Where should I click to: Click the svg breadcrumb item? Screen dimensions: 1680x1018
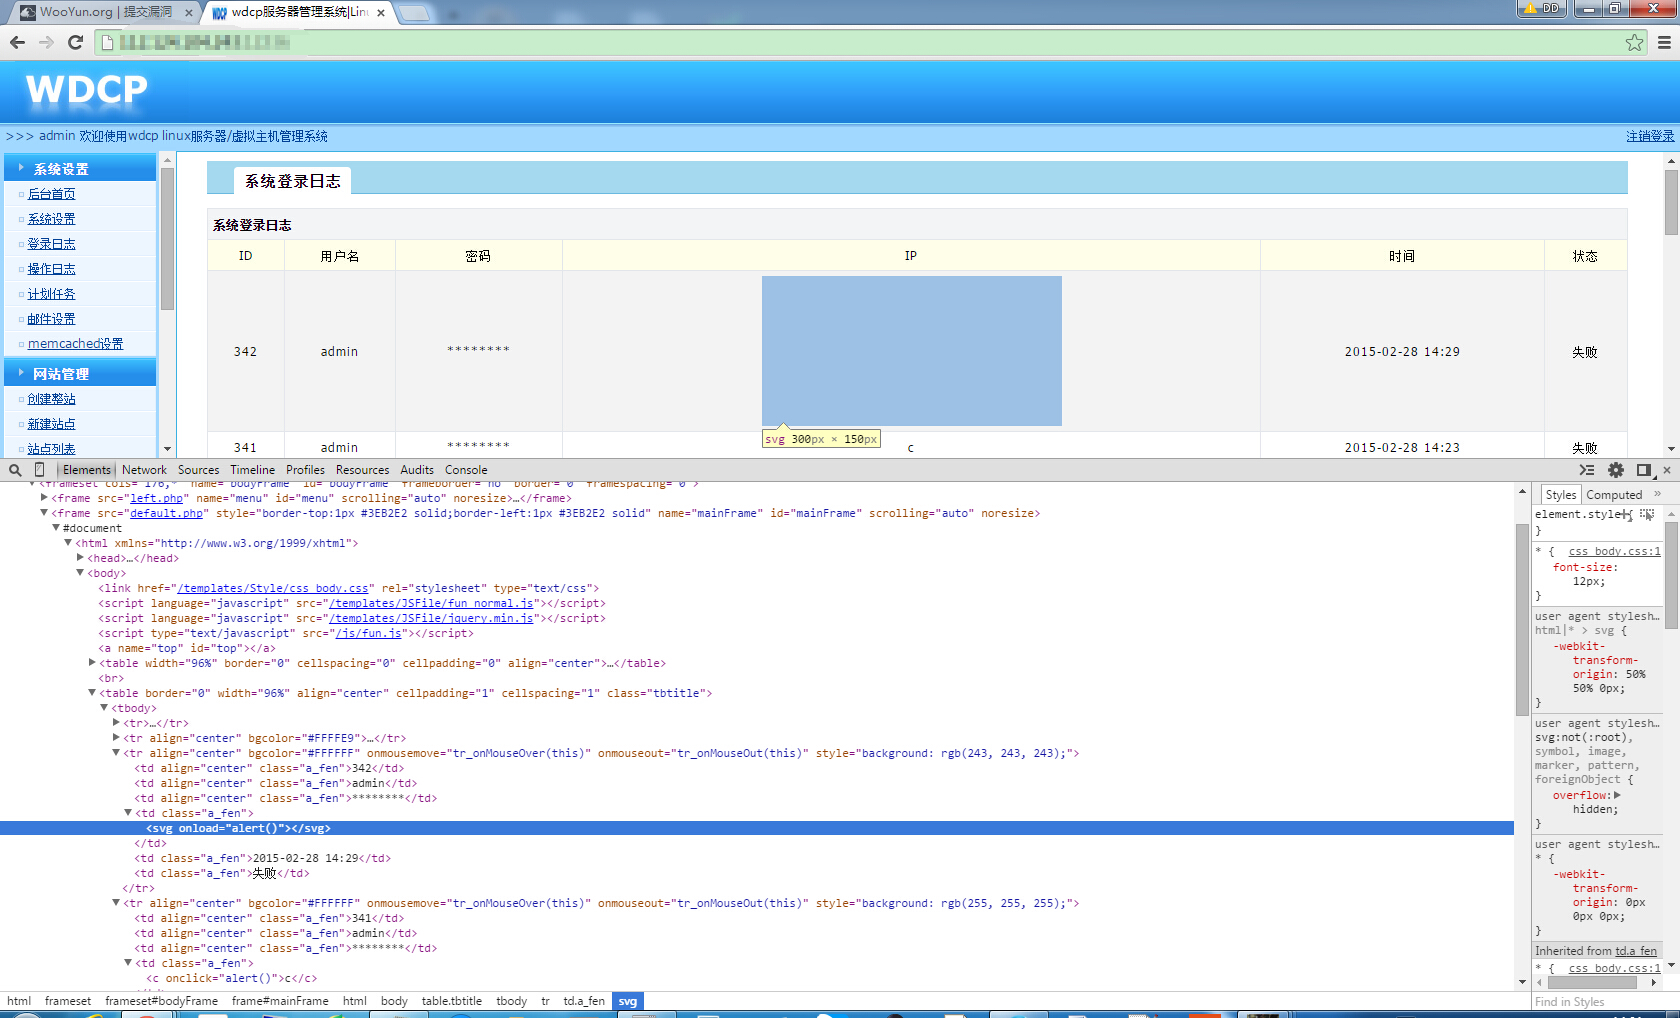[x=627, y=1001]
